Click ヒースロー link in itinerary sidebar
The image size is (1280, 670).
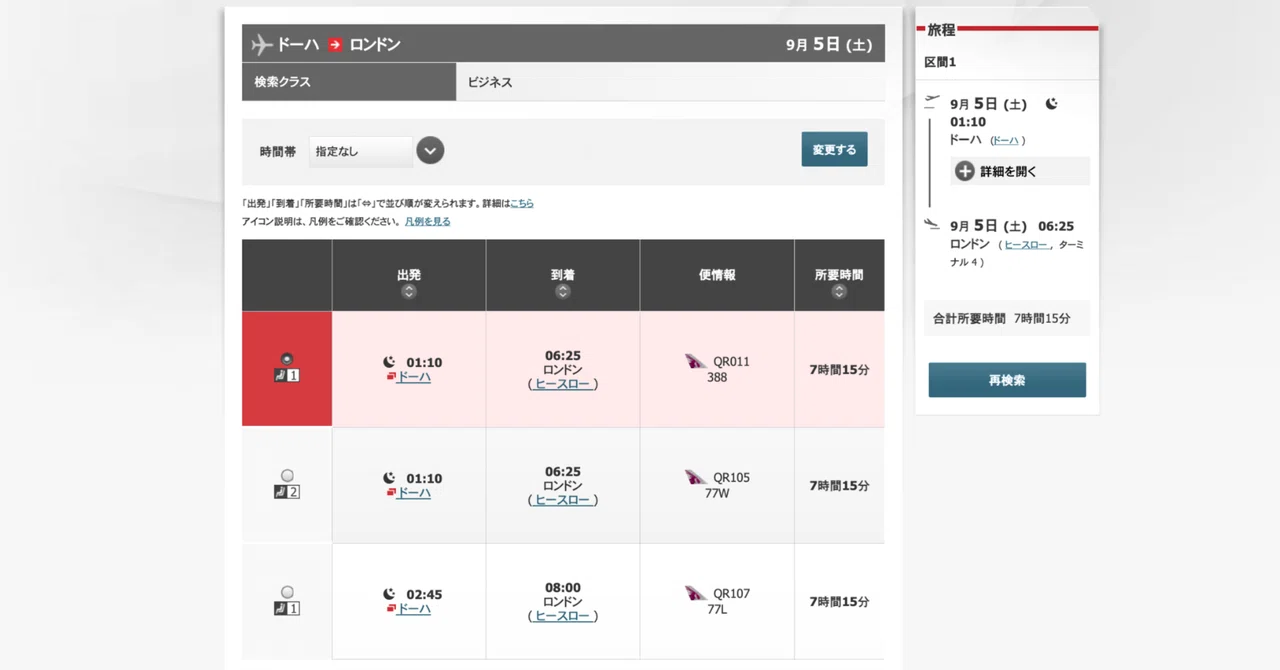point(1026,245)
